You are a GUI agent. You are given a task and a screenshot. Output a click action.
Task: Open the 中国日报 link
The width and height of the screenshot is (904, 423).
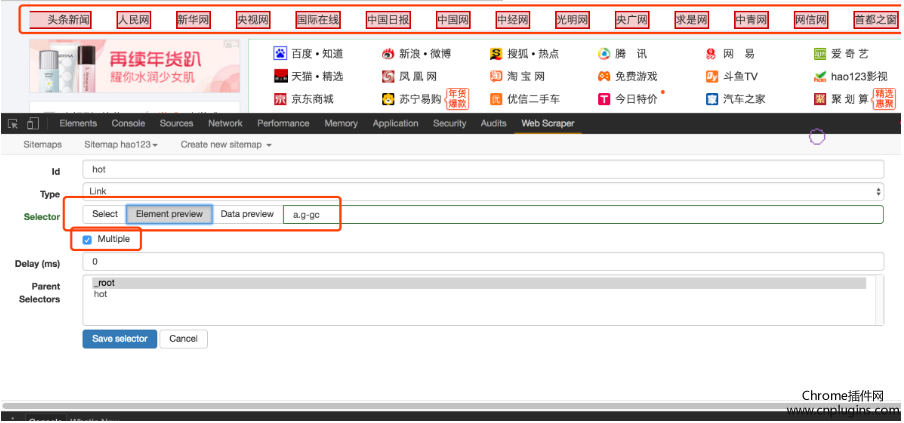(389, 21)
